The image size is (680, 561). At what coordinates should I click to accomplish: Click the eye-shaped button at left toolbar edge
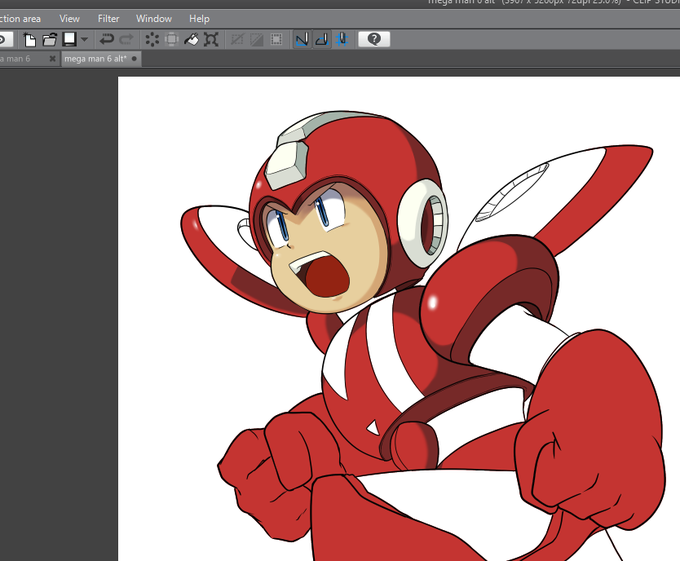[x=4, y=40]
